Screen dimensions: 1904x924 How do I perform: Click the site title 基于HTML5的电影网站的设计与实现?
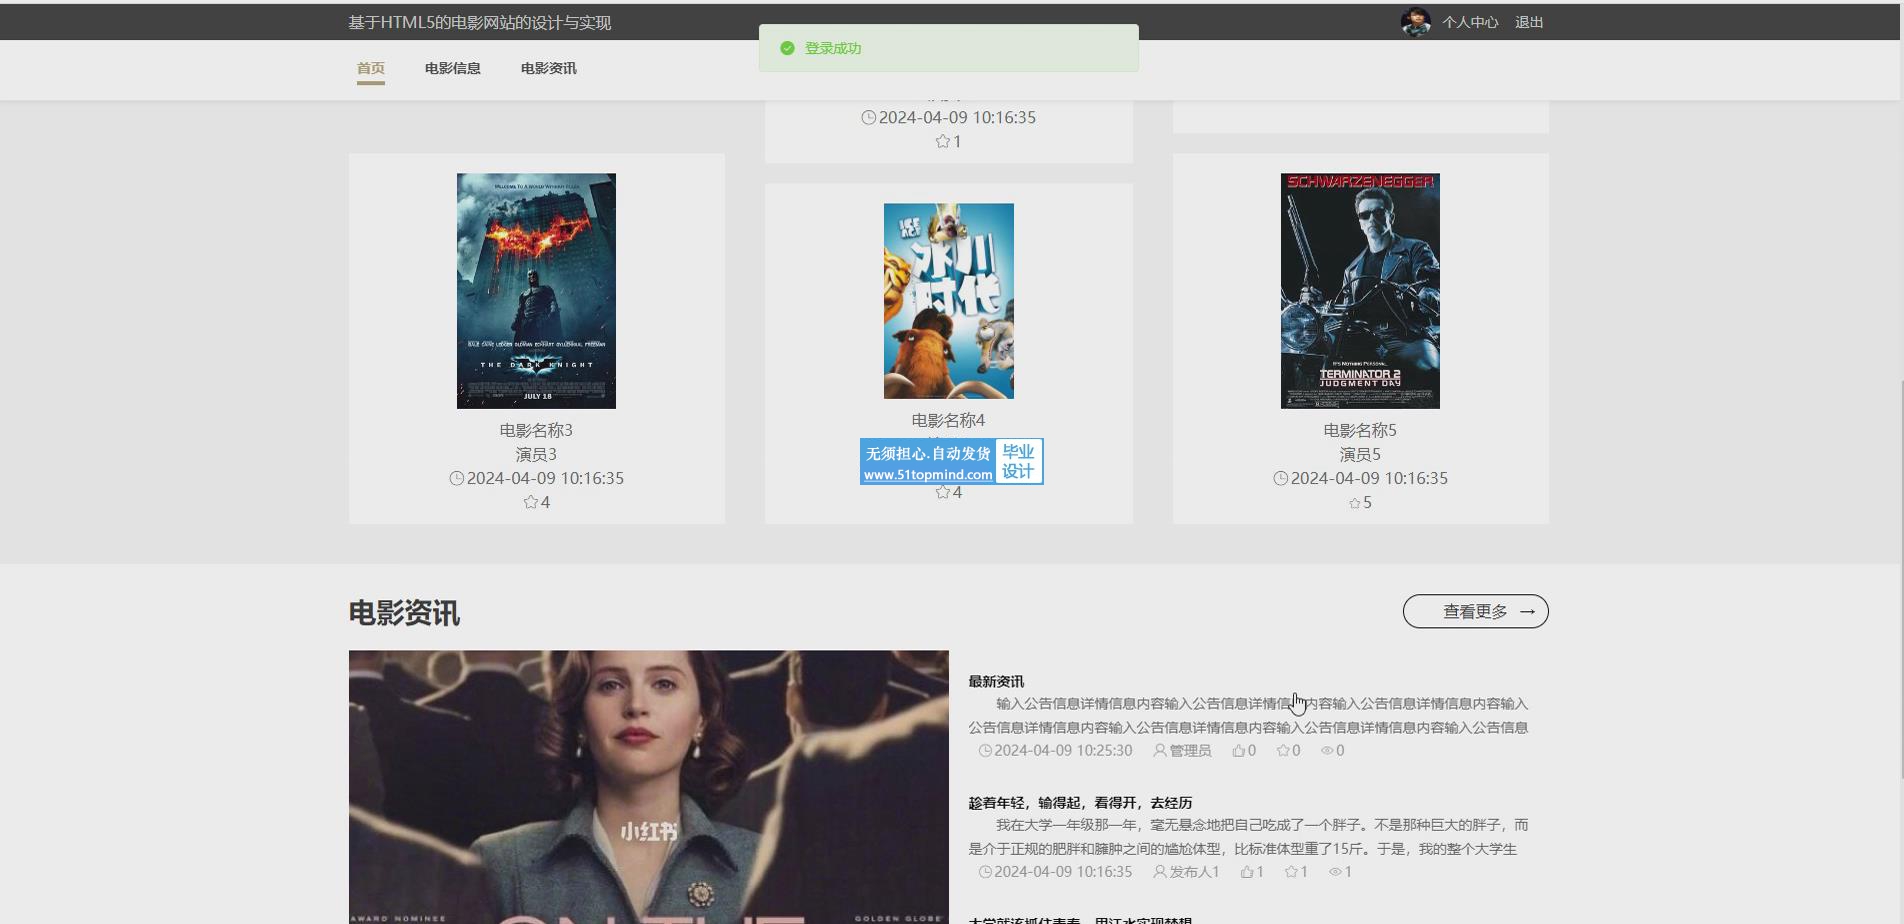479,22
